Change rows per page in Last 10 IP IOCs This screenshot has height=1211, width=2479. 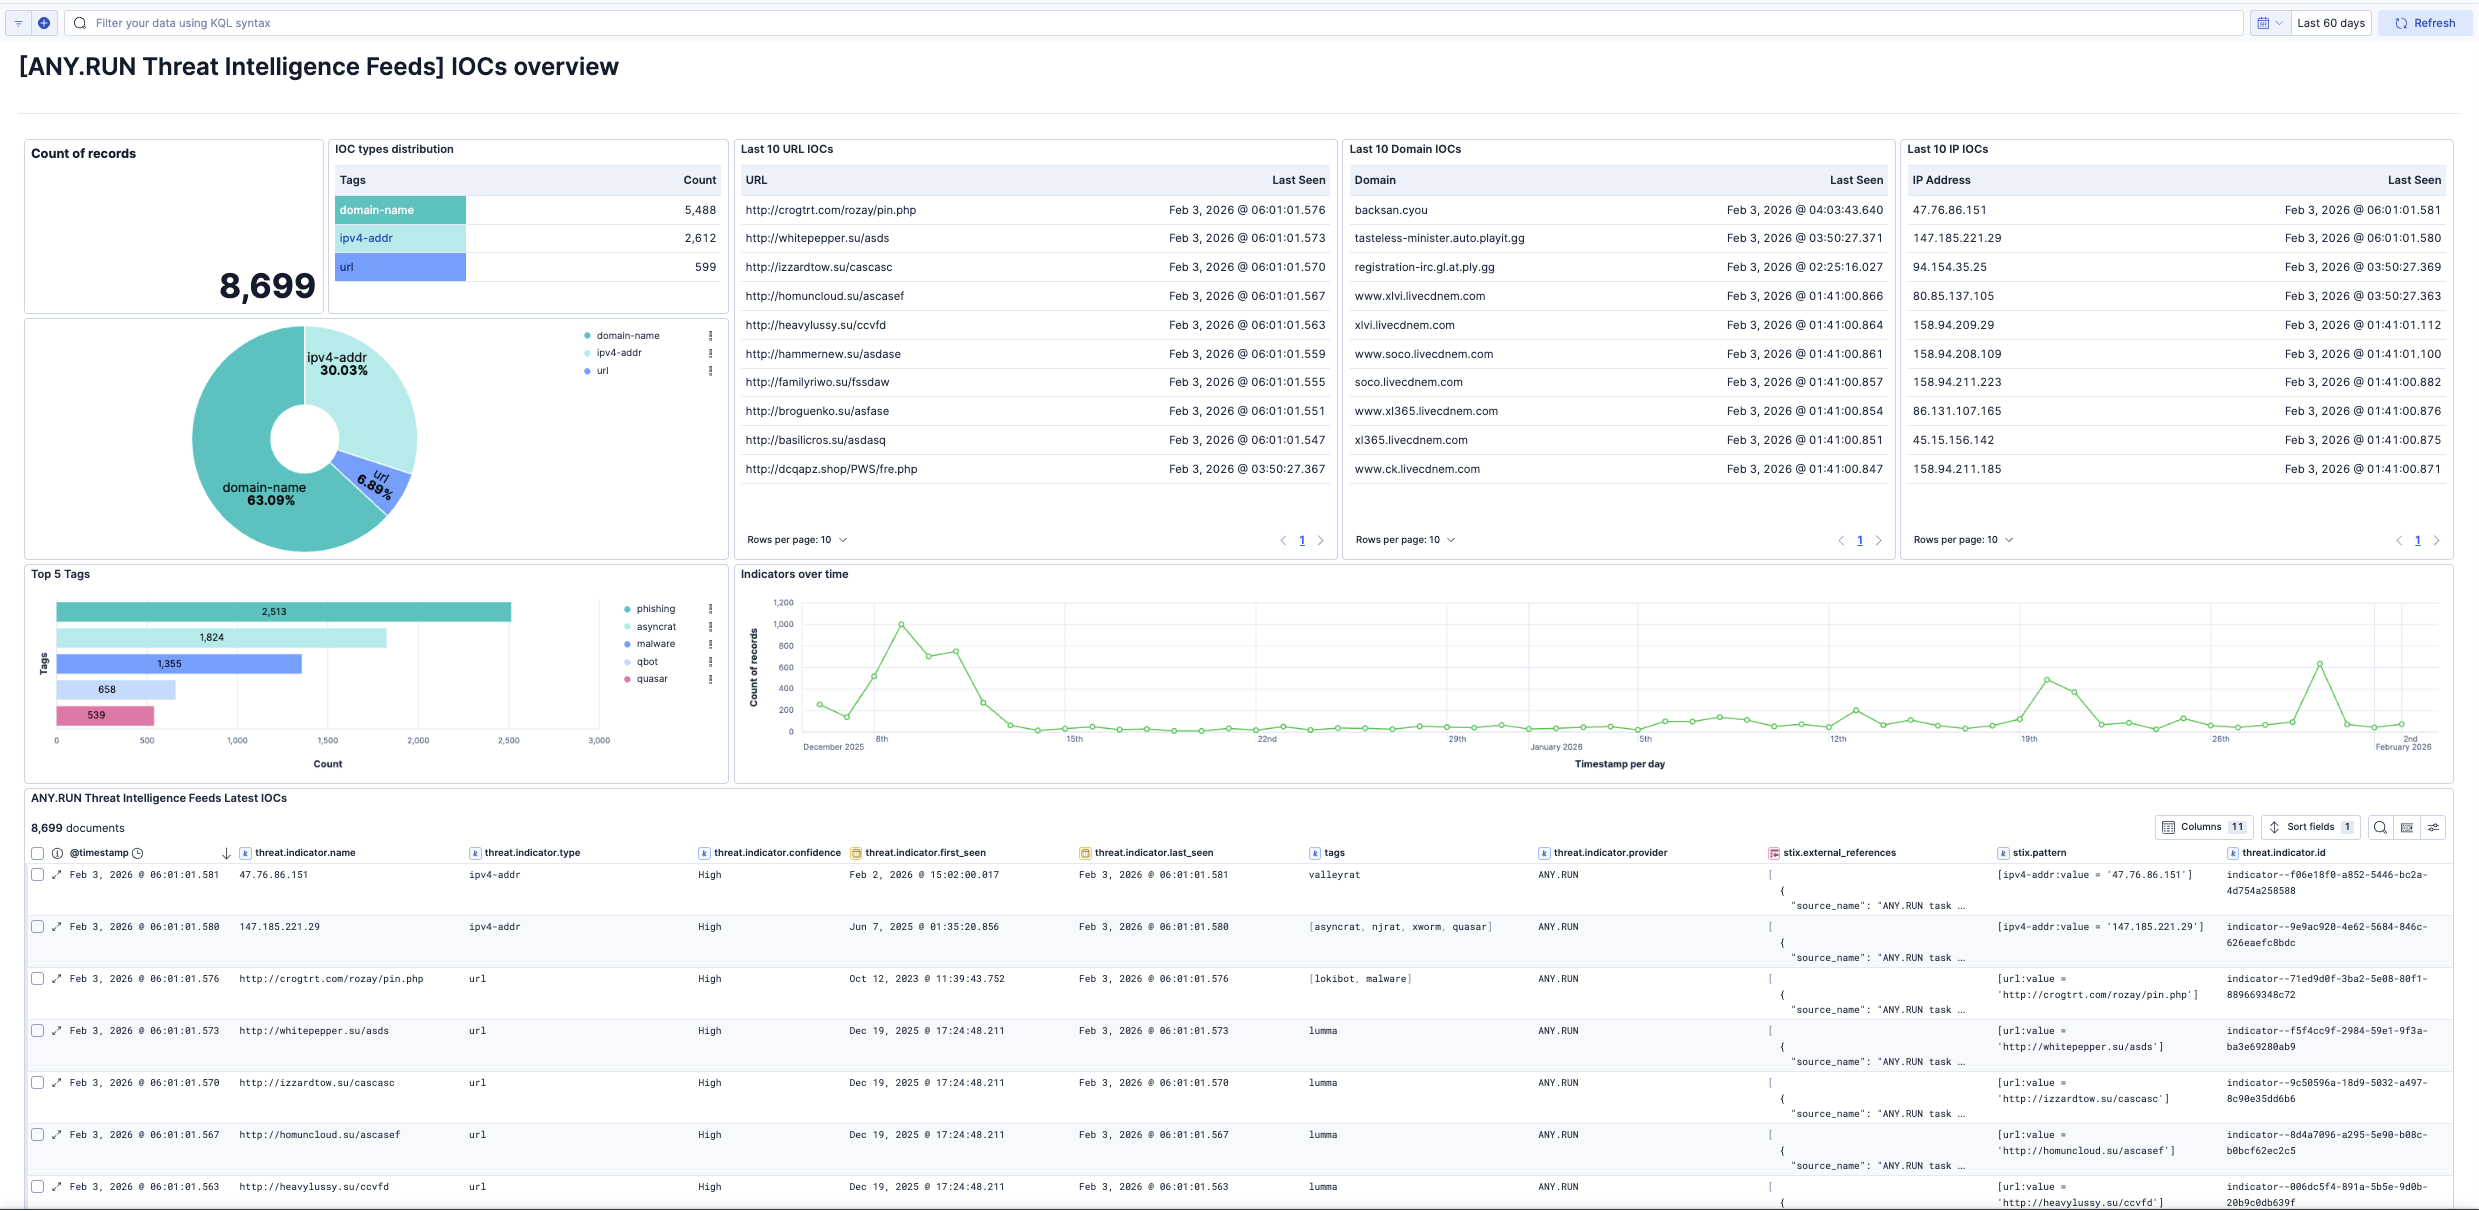(1963, 539)
